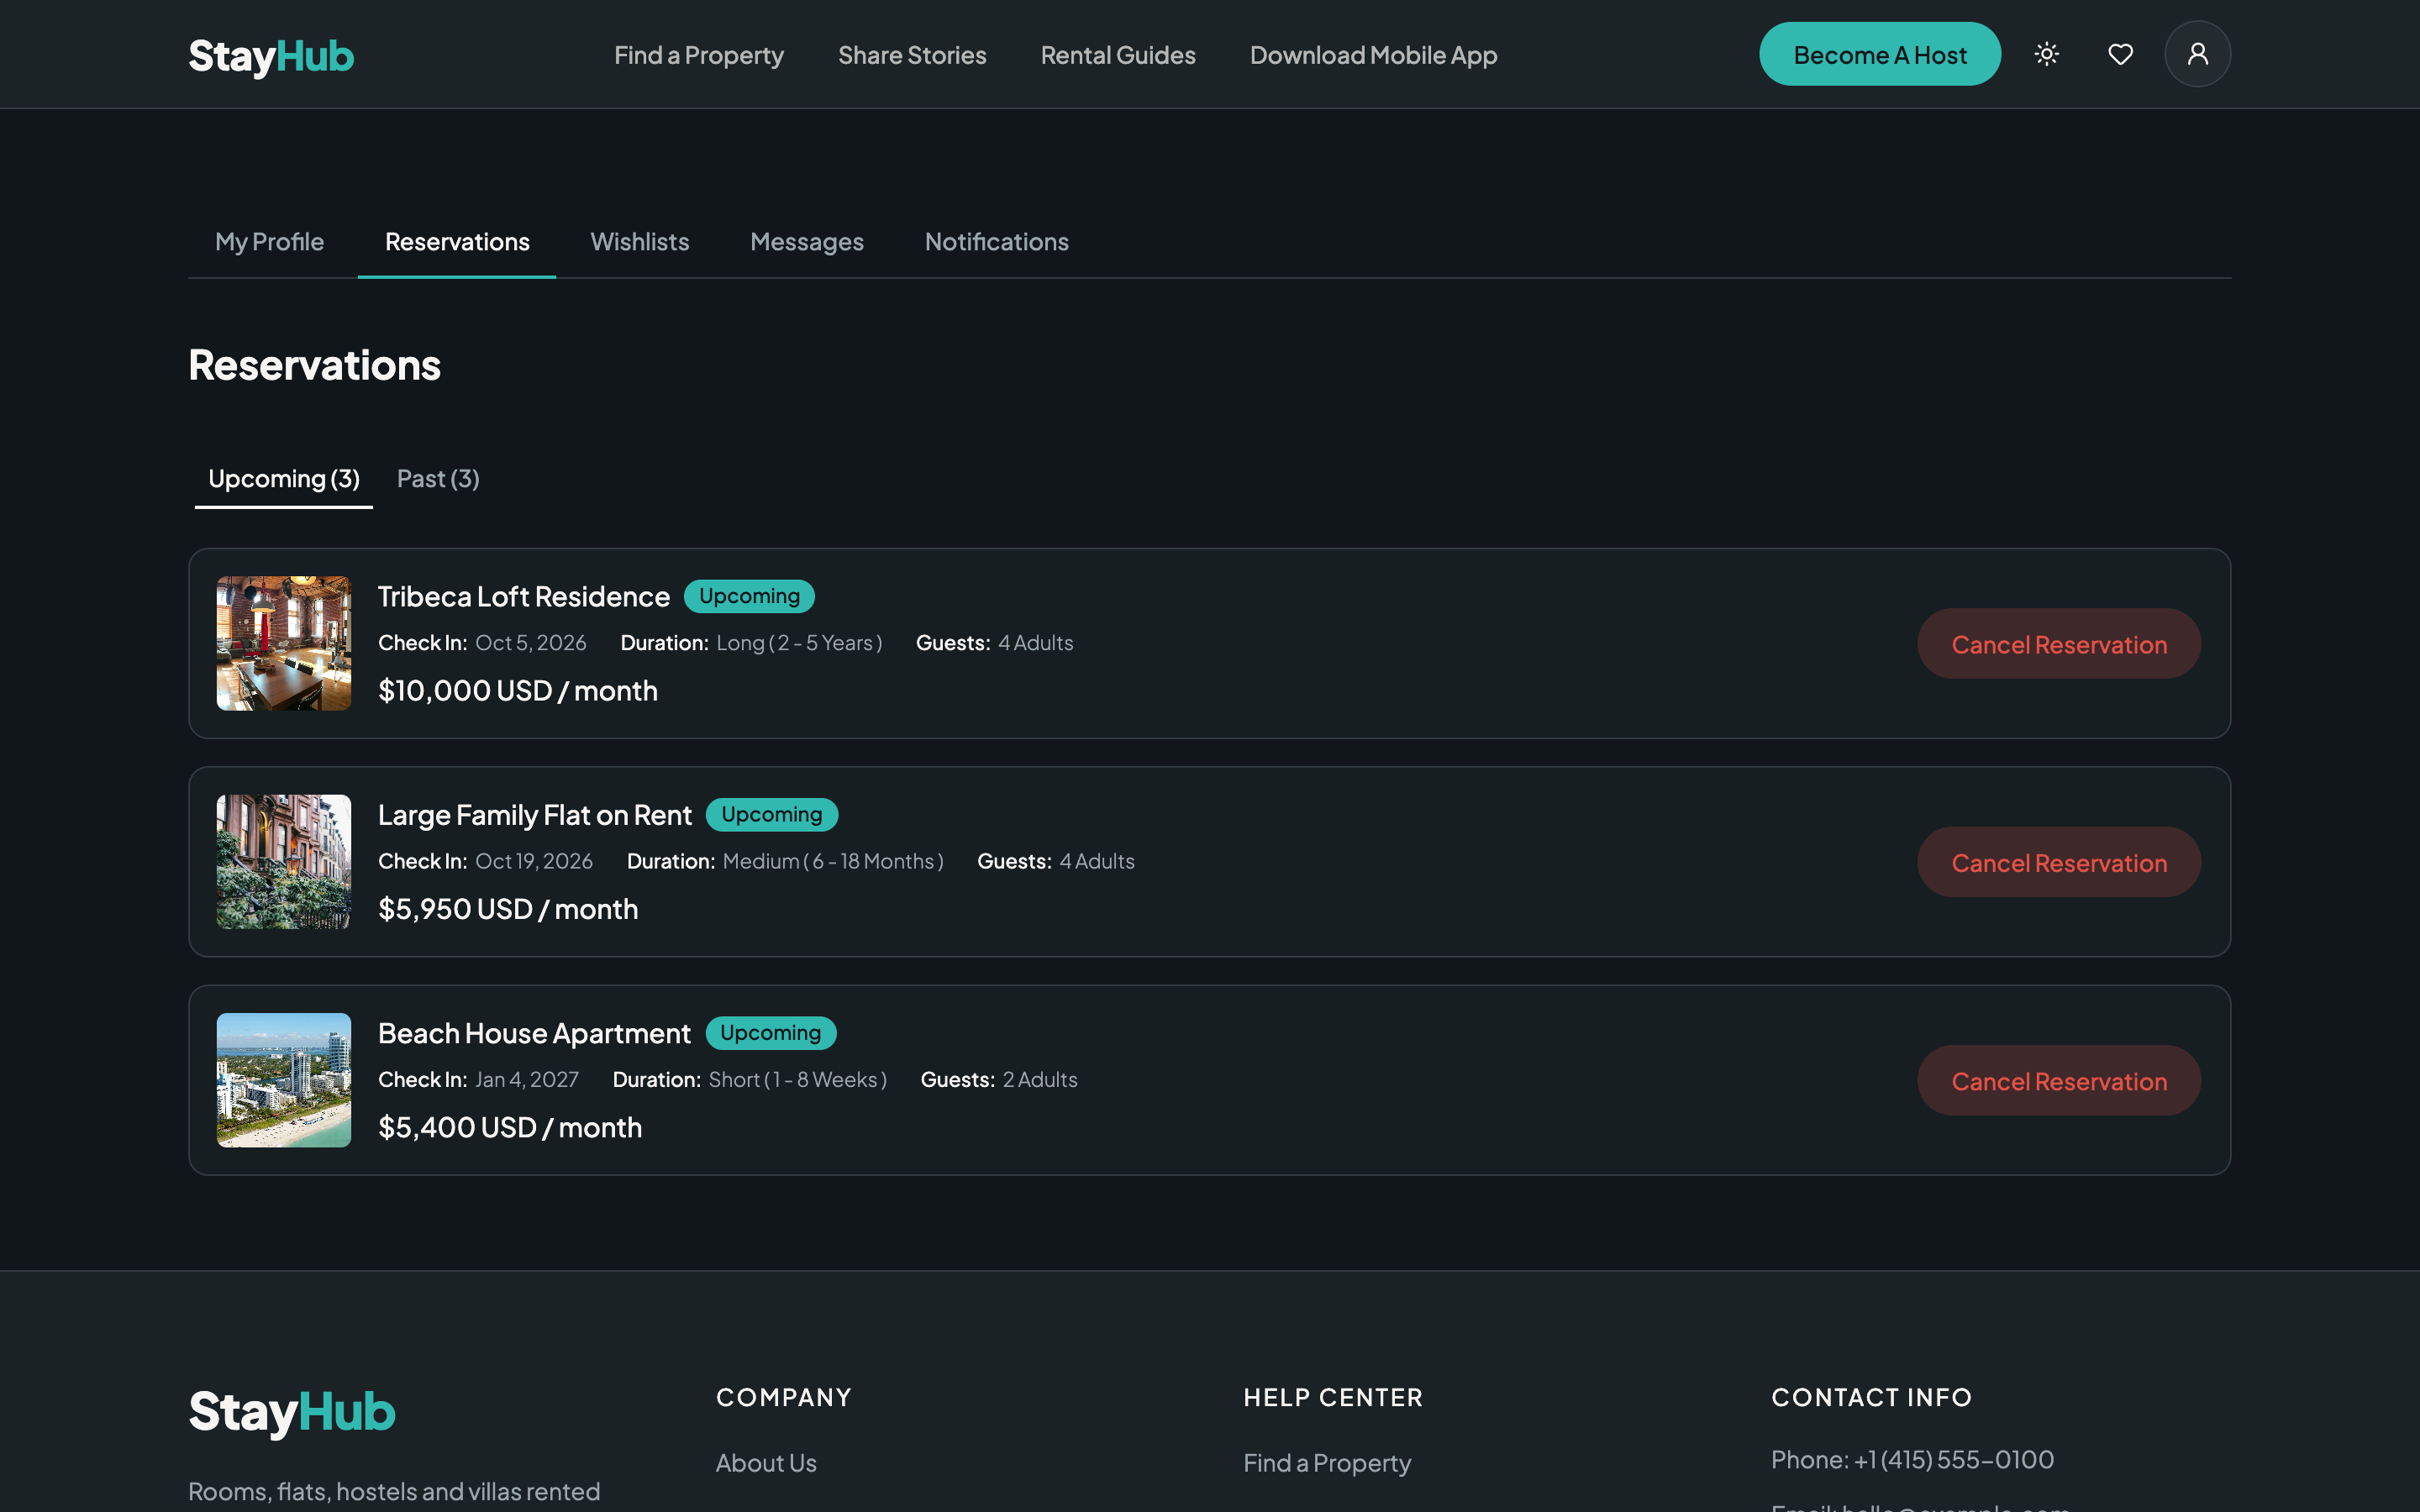Click the footer phone number +1 (415) 555-0100
Viewport: 2420px width, 1512px height.
pyautogui.click(x=1953, y=1460)
